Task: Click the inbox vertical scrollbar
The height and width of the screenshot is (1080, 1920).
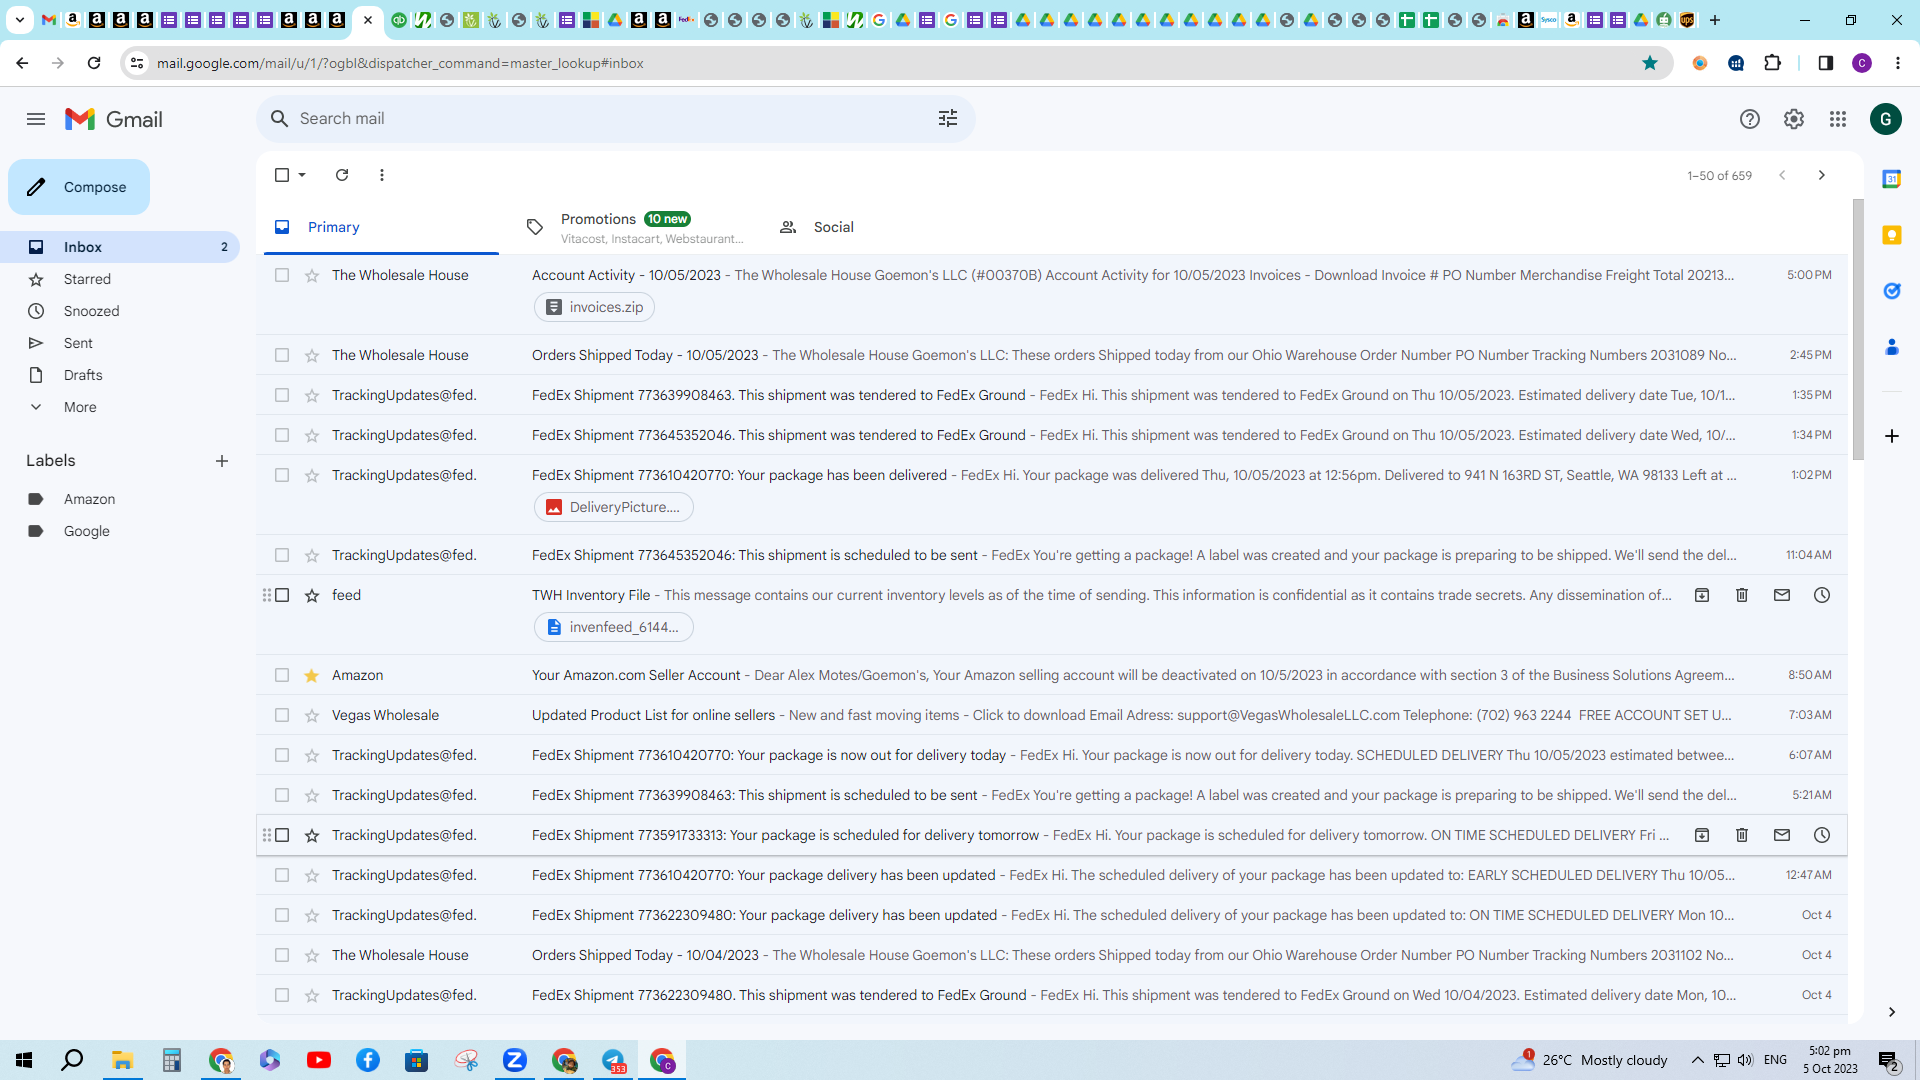Action: point(1858,330)
